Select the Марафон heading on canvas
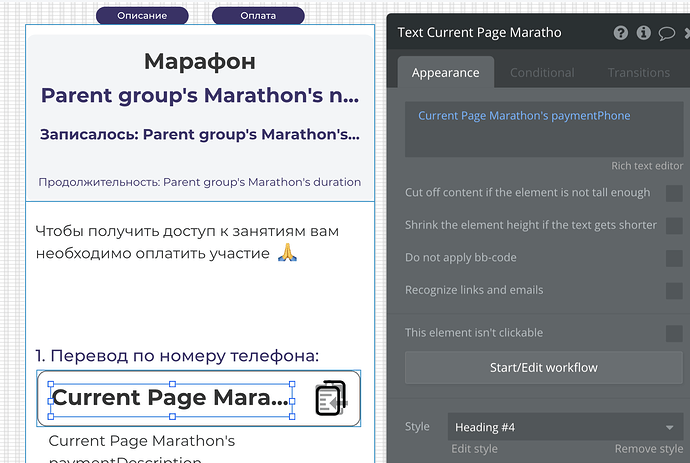Image resolution: width=690 pixels, height=463 pixels. [x=200, y=61]
